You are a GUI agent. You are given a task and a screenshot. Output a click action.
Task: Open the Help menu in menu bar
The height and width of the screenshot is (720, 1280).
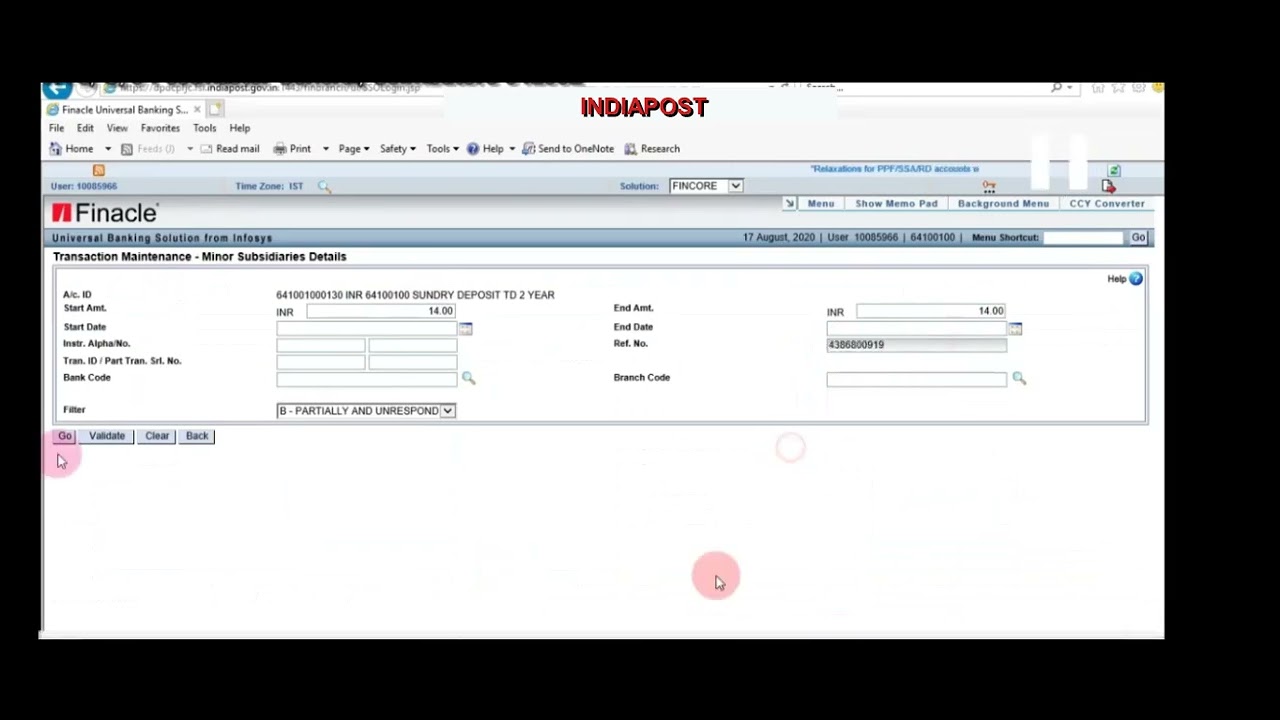coord(240,128)
